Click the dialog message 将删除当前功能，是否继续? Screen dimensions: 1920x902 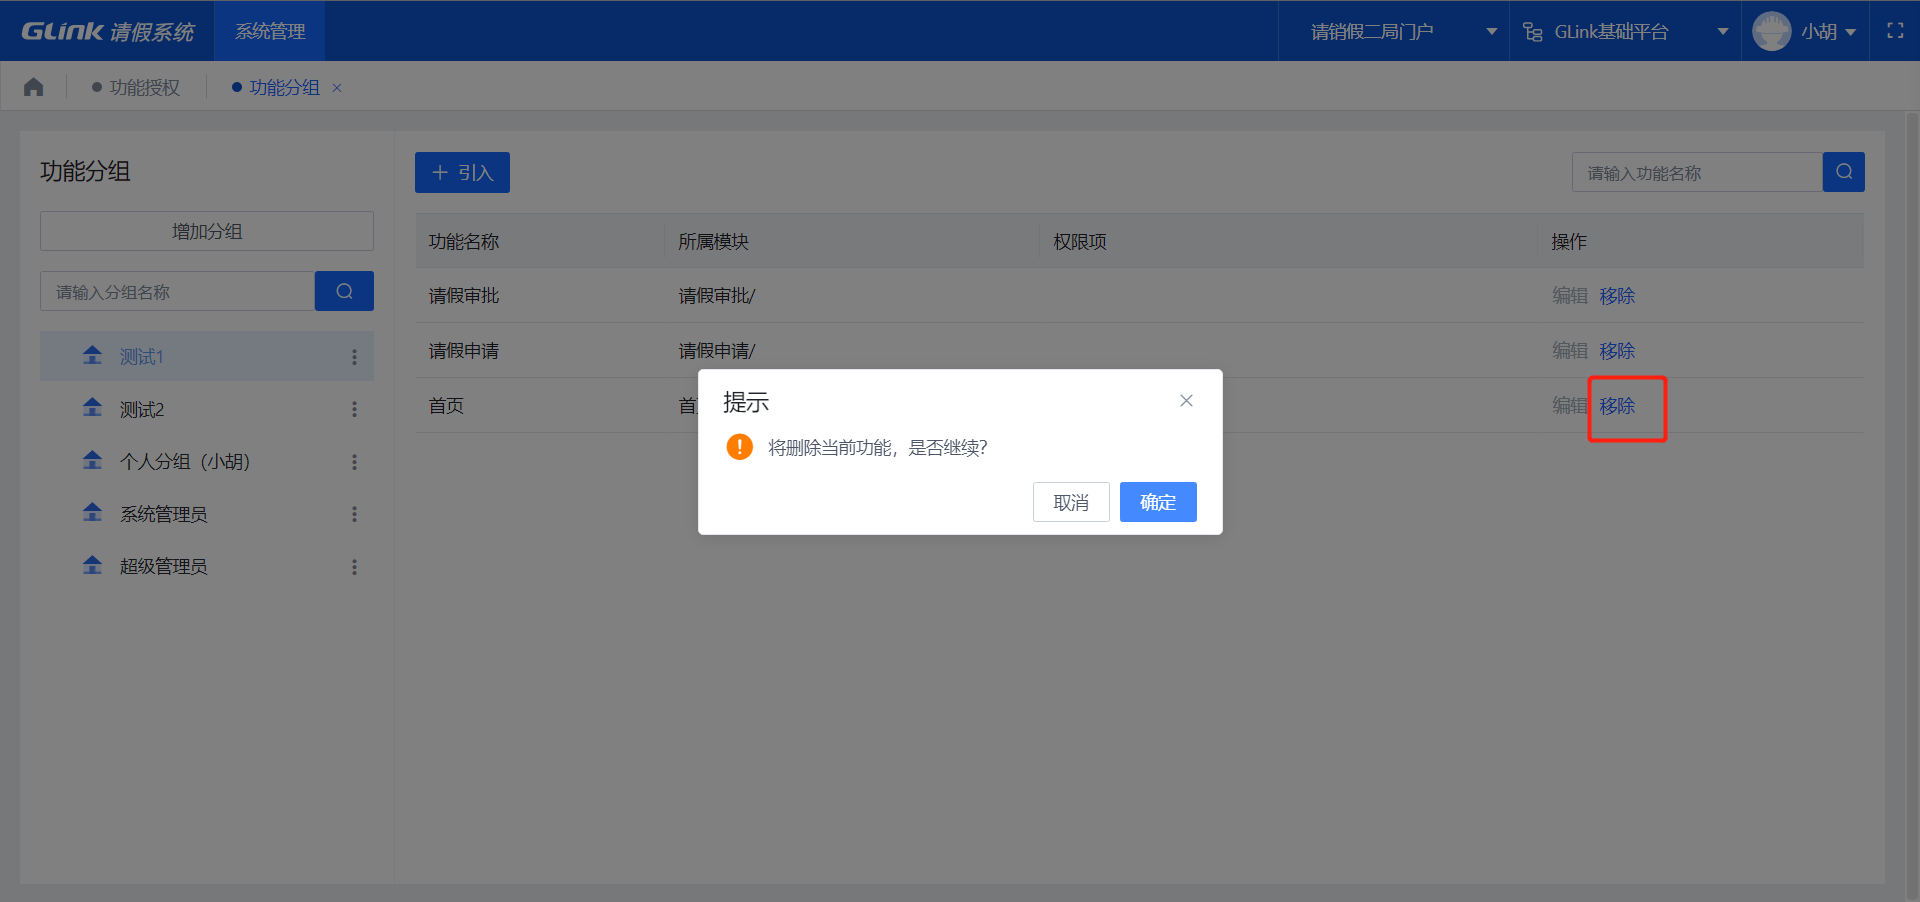point(878,448)
